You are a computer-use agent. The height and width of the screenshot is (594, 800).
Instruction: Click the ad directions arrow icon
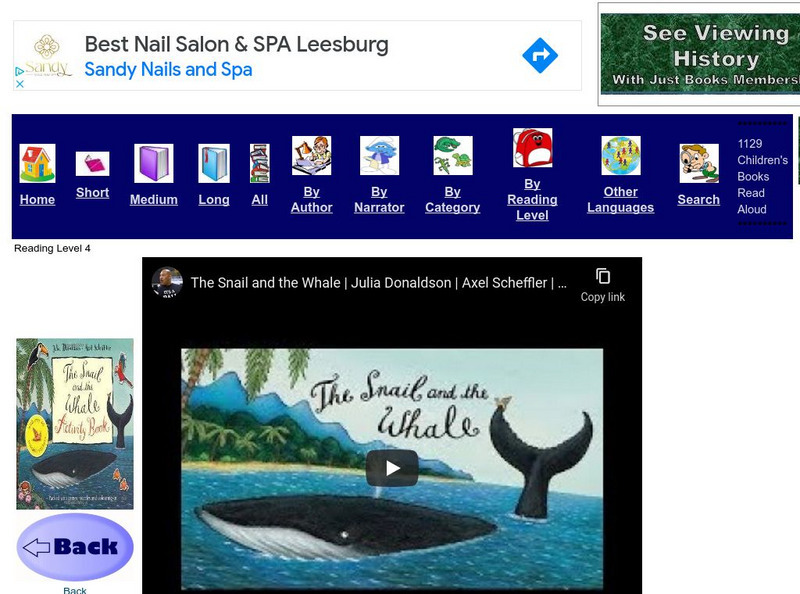(540, 56)
